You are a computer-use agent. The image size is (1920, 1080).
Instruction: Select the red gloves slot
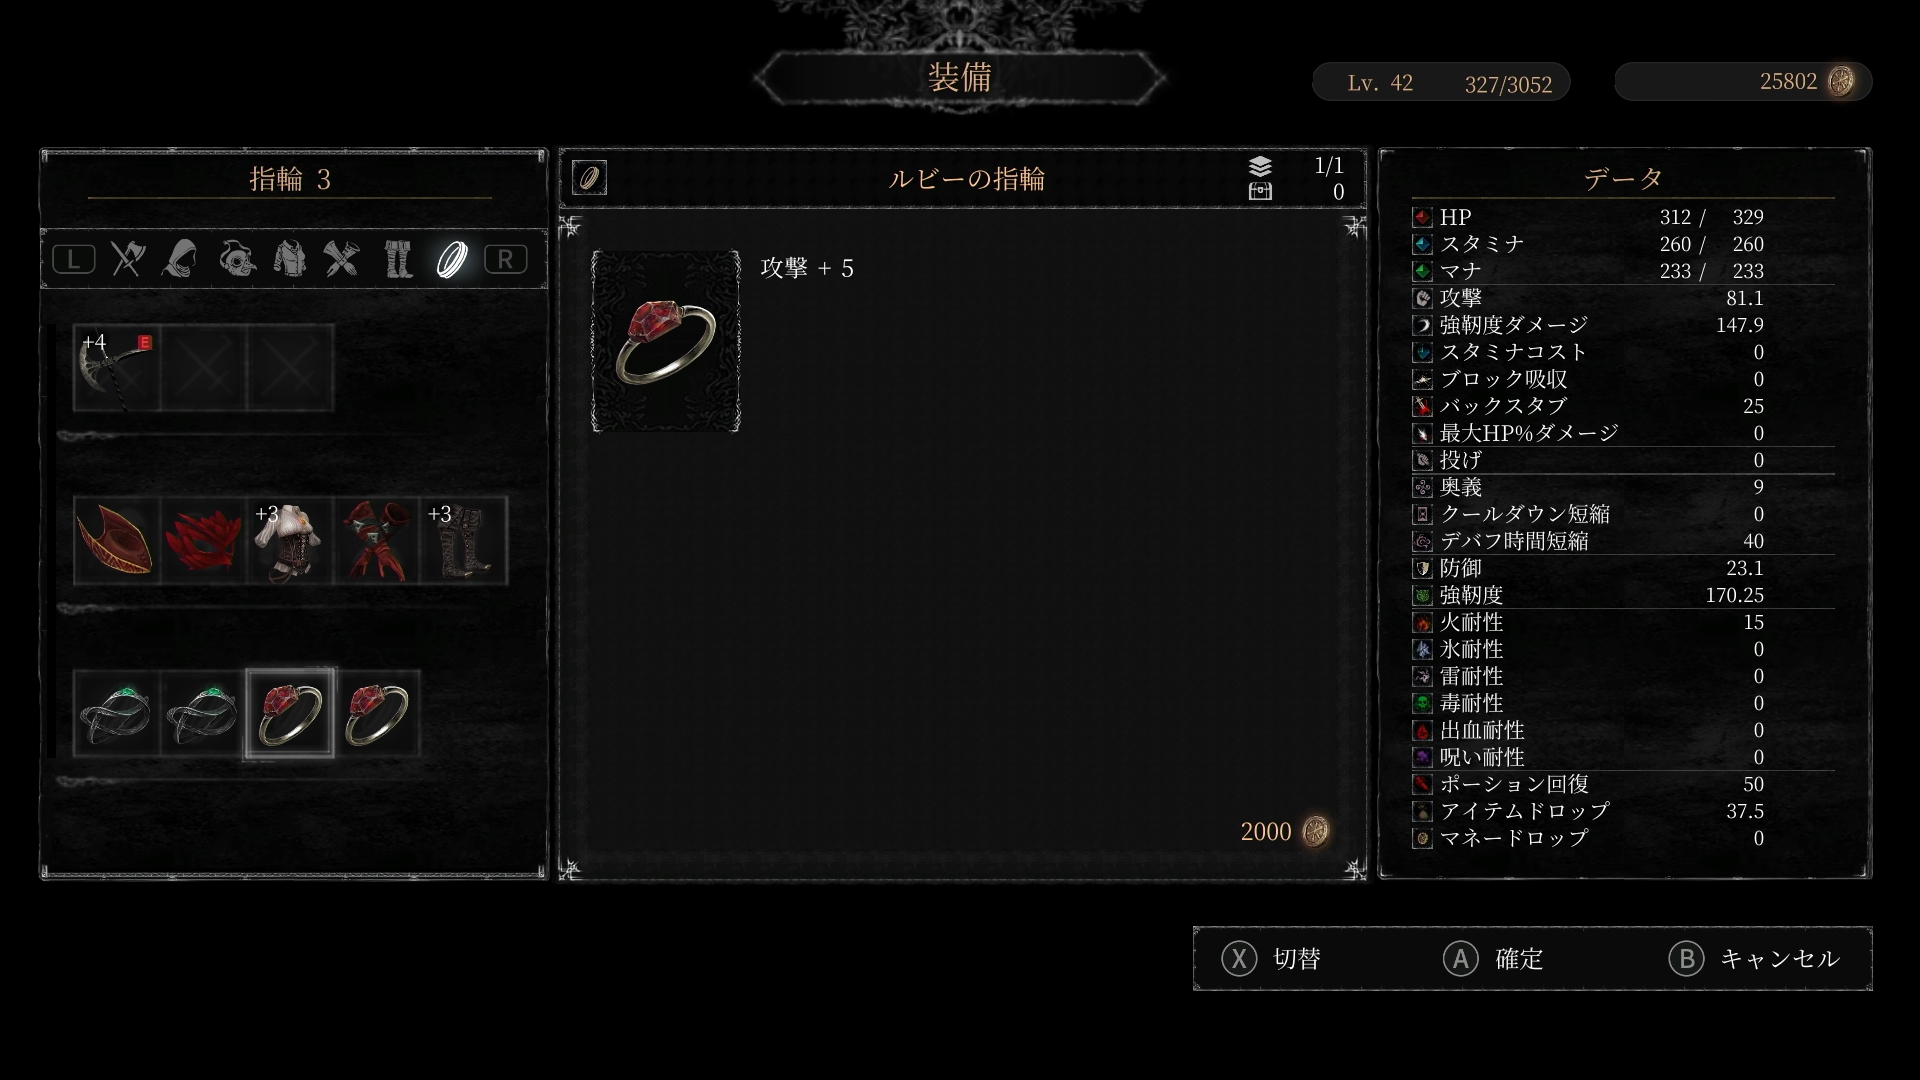point(376,540)
